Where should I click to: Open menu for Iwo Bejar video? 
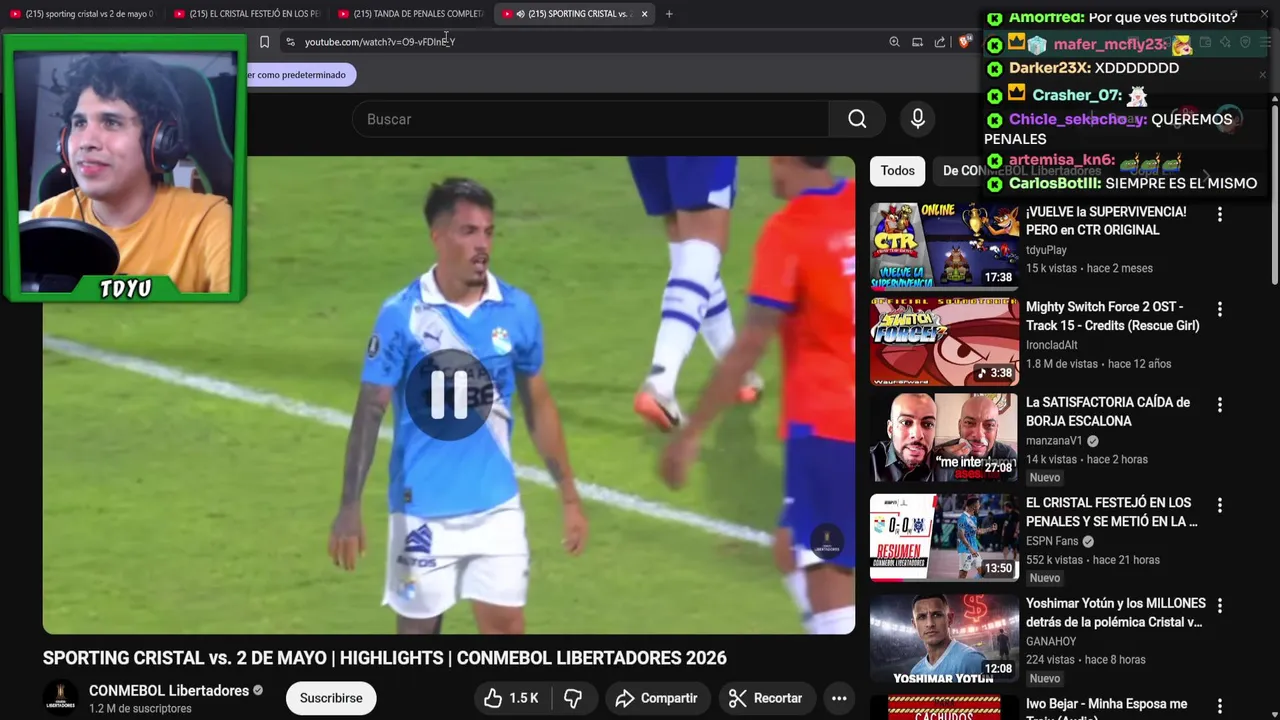pyautogui.click(x=1219, y=706)
